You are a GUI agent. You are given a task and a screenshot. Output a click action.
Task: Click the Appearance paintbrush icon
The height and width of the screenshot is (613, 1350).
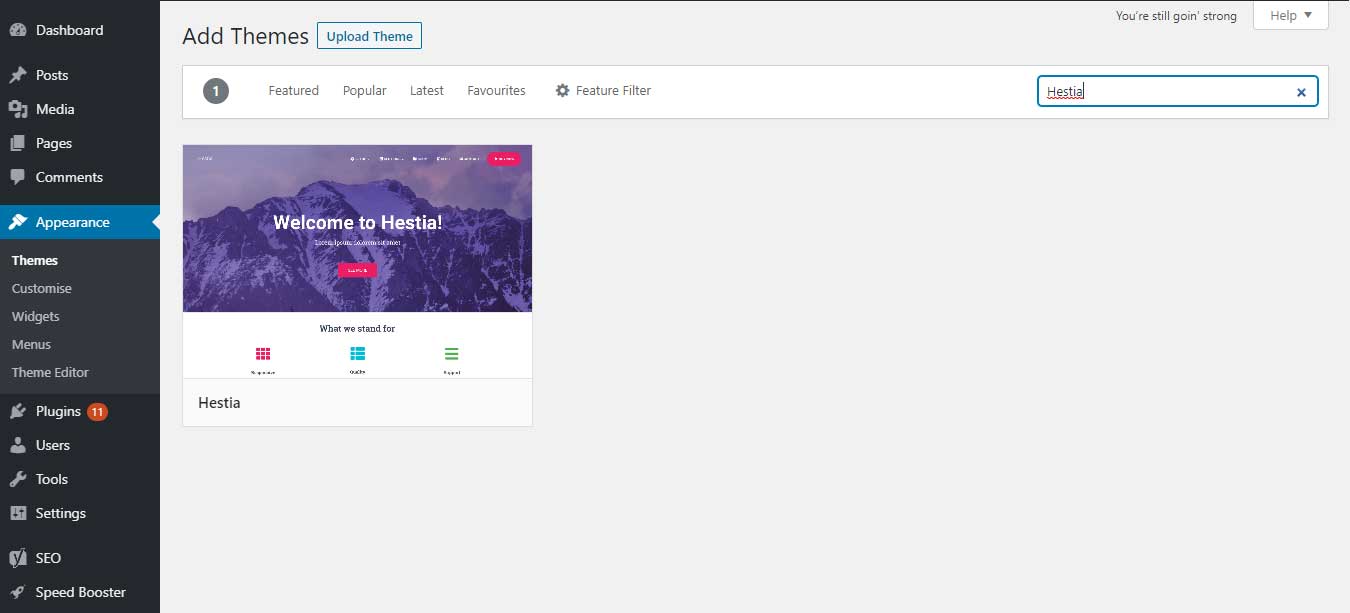pos(18,222)
